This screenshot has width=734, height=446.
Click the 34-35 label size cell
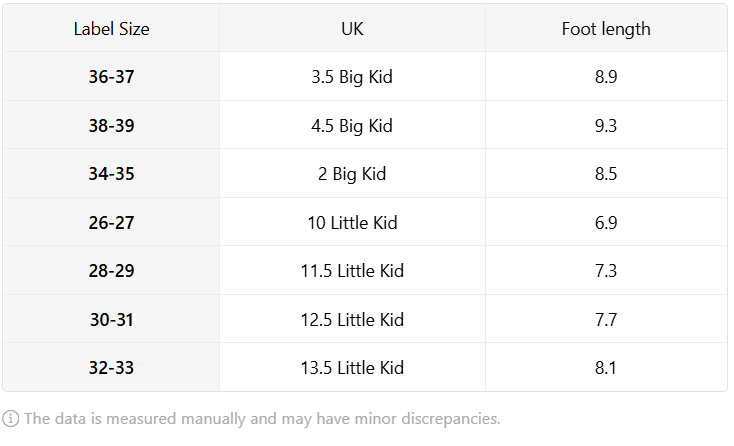[x=111, y=174]
